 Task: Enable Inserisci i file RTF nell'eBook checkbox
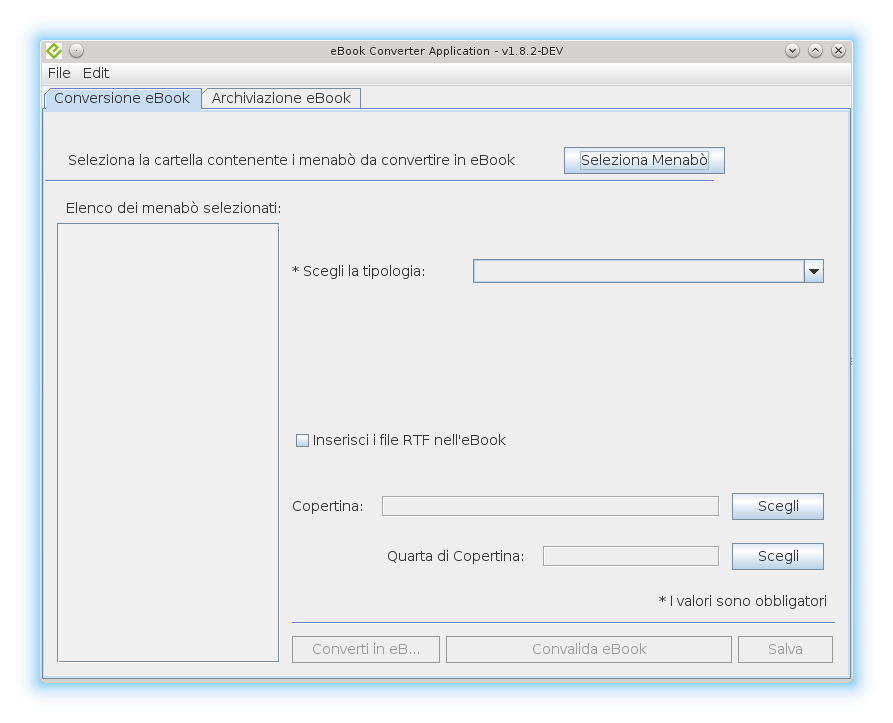pyautogui.click(x=303, y=440)
